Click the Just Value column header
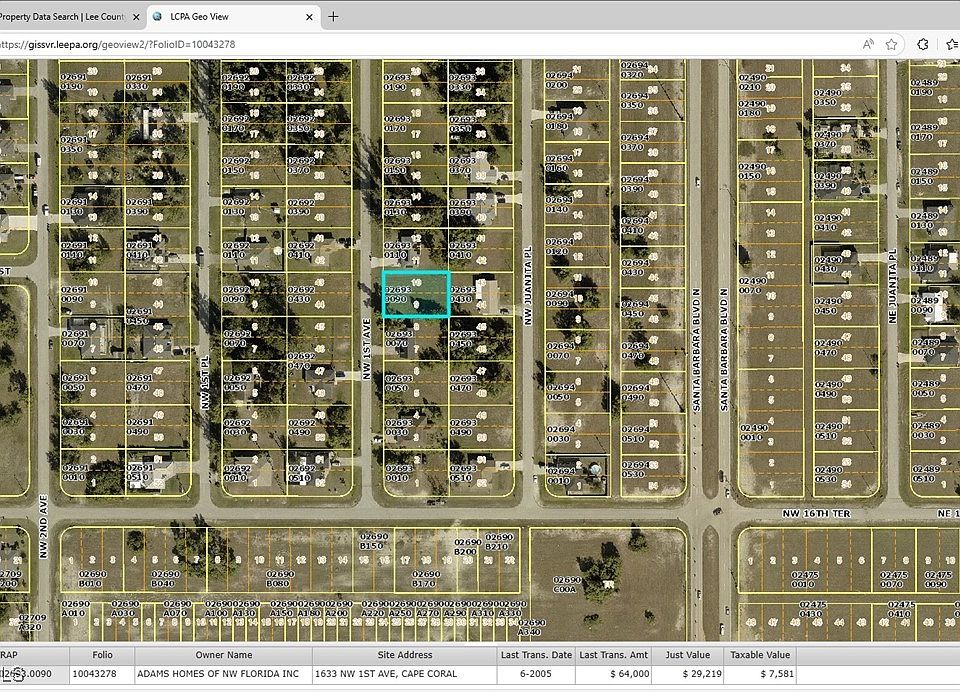 pyautogui.click(x=688, y=655)
